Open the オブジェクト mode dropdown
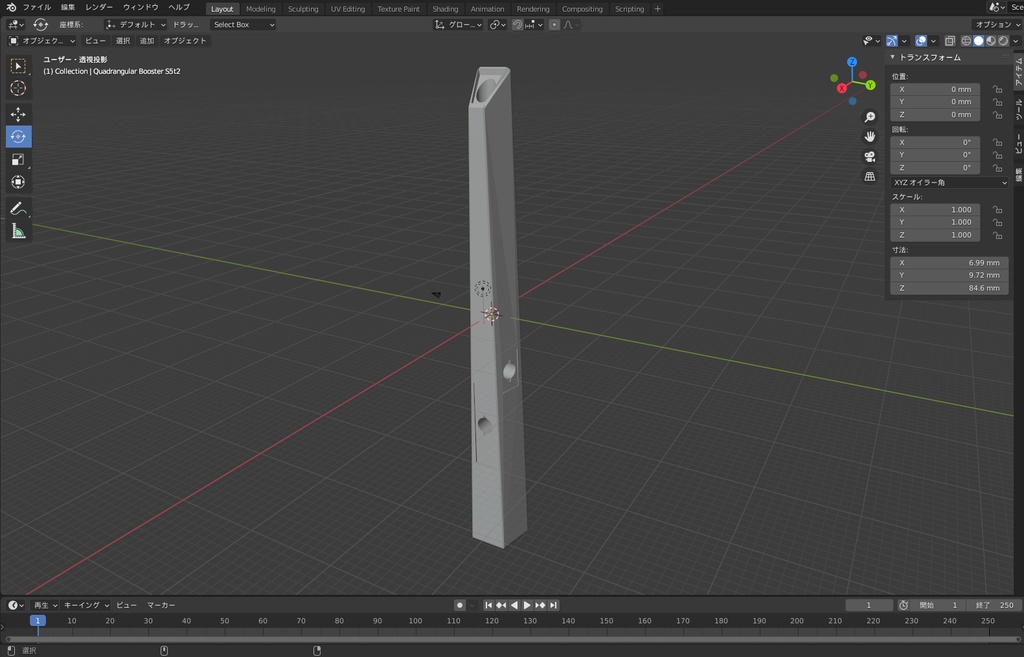The image size is (1024, 657). (42, 40)
